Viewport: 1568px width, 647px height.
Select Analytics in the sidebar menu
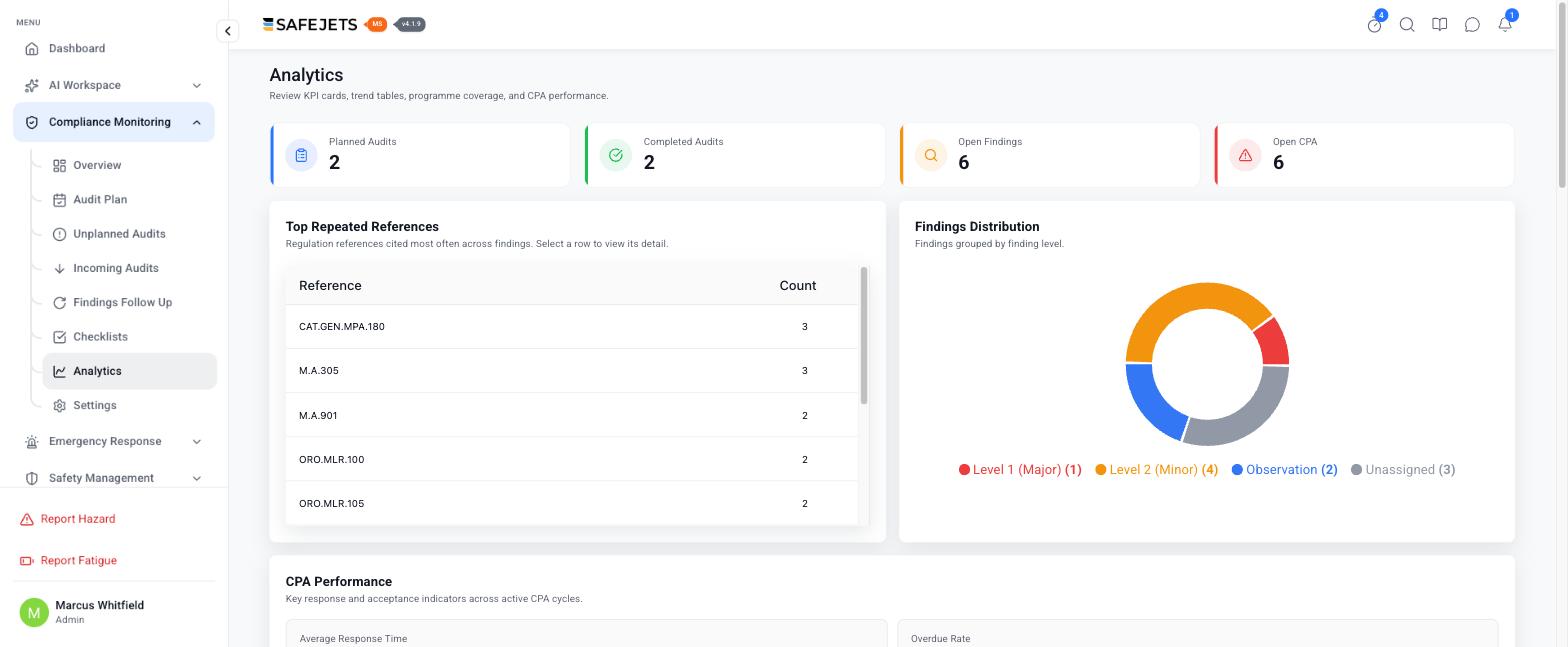click(130, 371)
